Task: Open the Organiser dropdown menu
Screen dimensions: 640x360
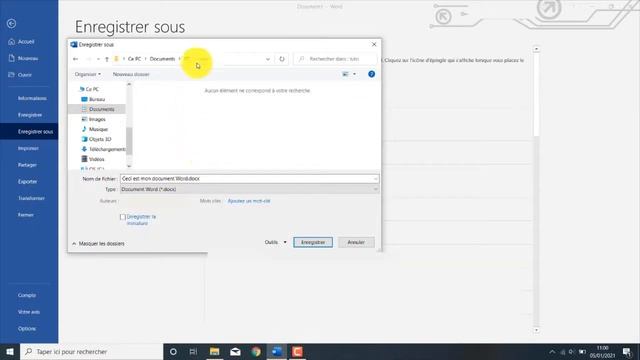Action: 88,74
